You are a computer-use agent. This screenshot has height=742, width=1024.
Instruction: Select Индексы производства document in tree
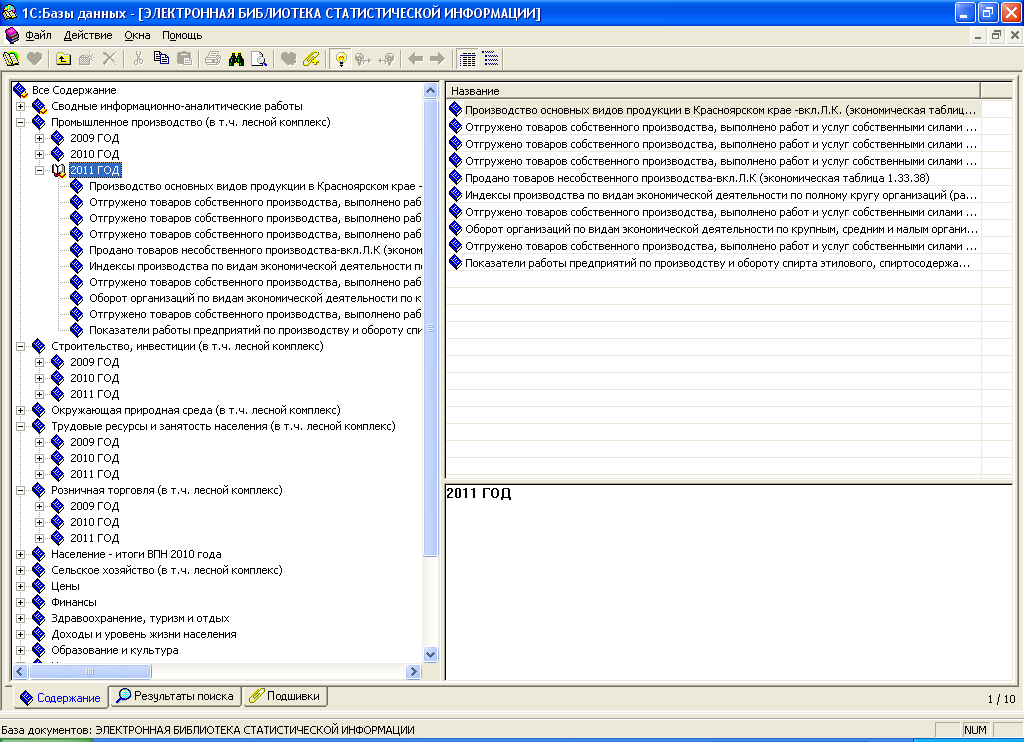255,266
